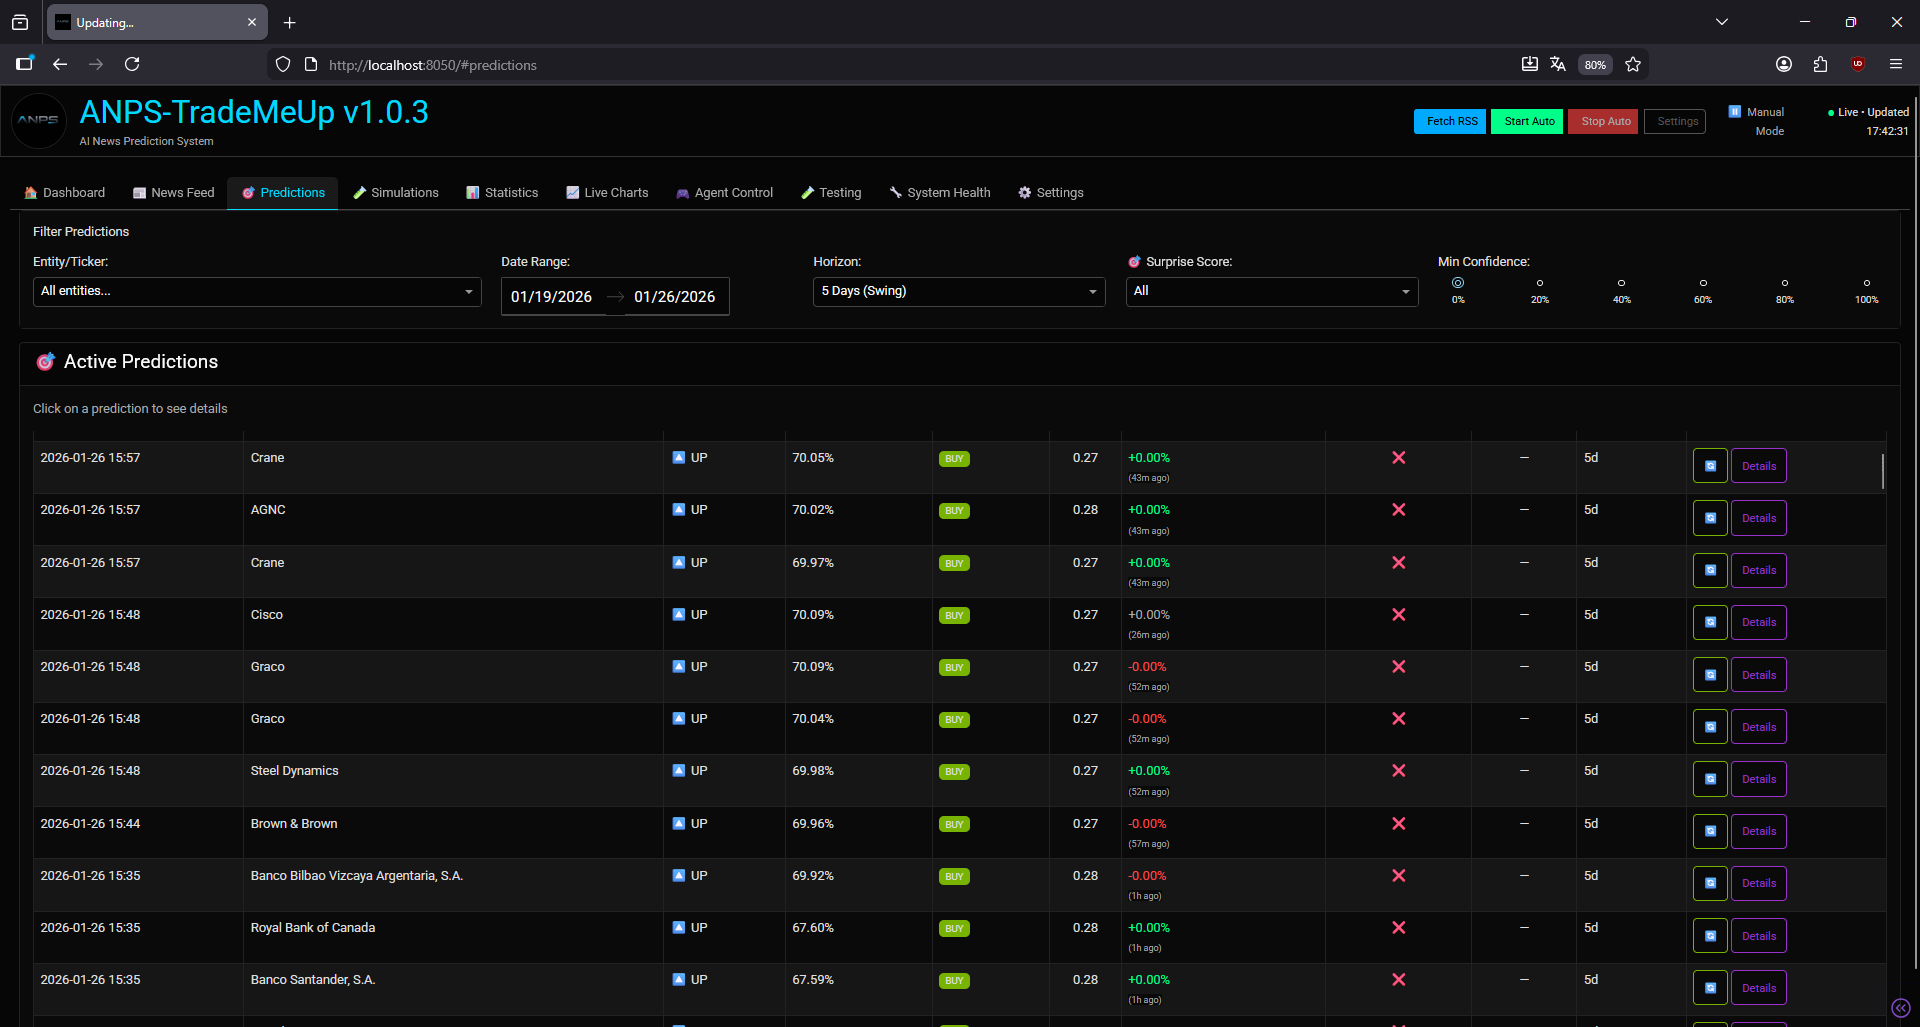Select the 40% Min Confidence mark

click(x=1621, y=283)
